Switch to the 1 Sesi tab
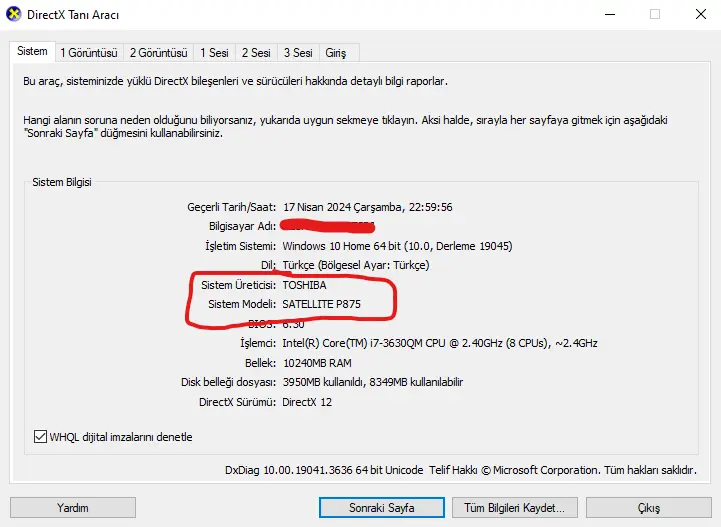This screenshot has height=527, width=721. (x=214, y=53)
